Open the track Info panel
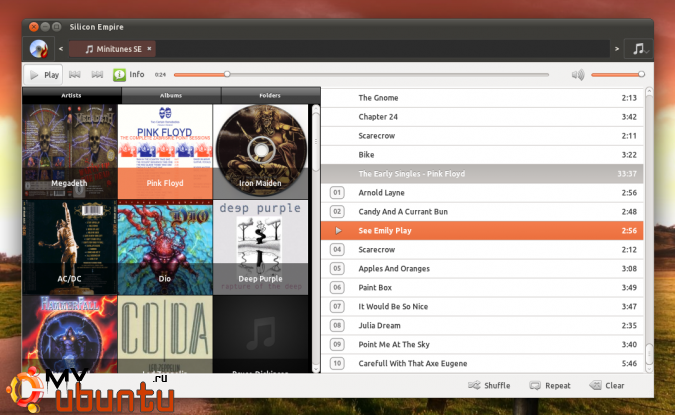This screenshot has height=415, width=675. click(x=128, y=74)
